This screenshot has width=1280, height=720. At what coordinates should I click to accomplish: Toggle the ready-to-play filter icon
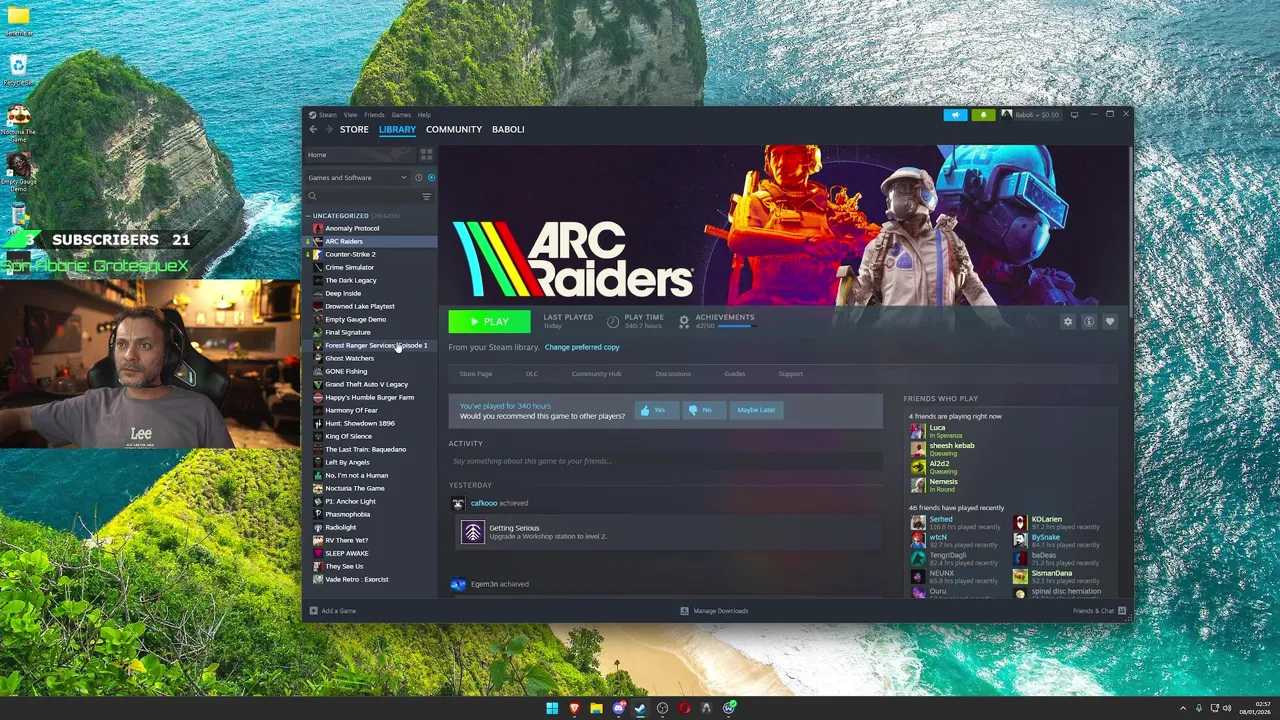[x=431, y=178]
